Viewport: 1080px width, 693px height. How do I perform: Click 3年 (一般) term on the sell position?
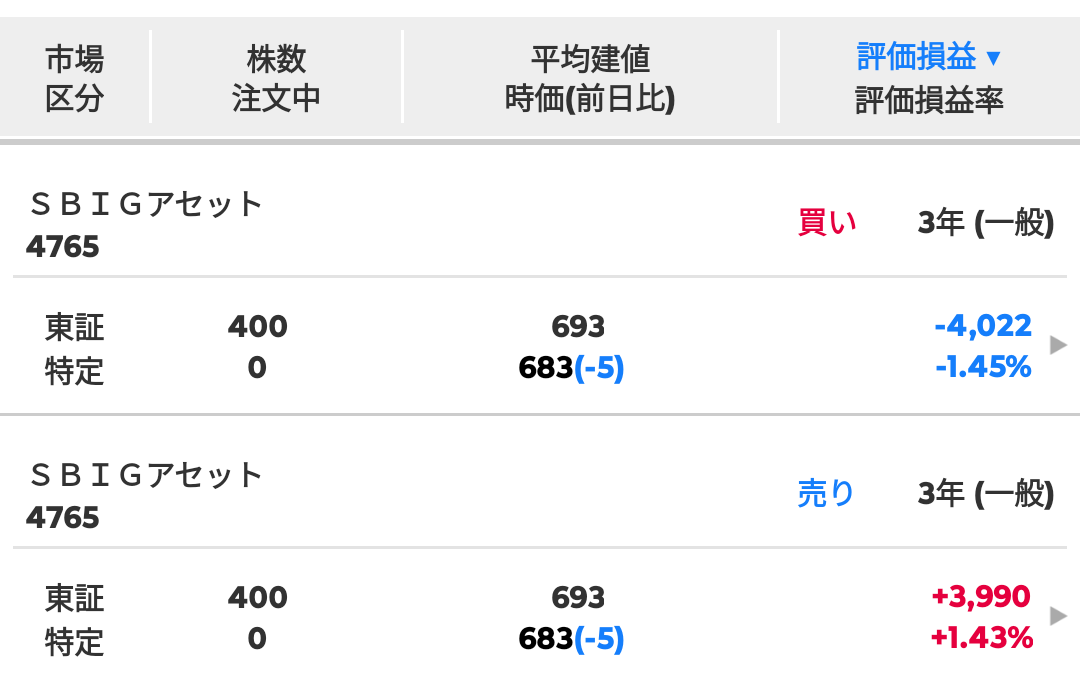pos(986,494)
